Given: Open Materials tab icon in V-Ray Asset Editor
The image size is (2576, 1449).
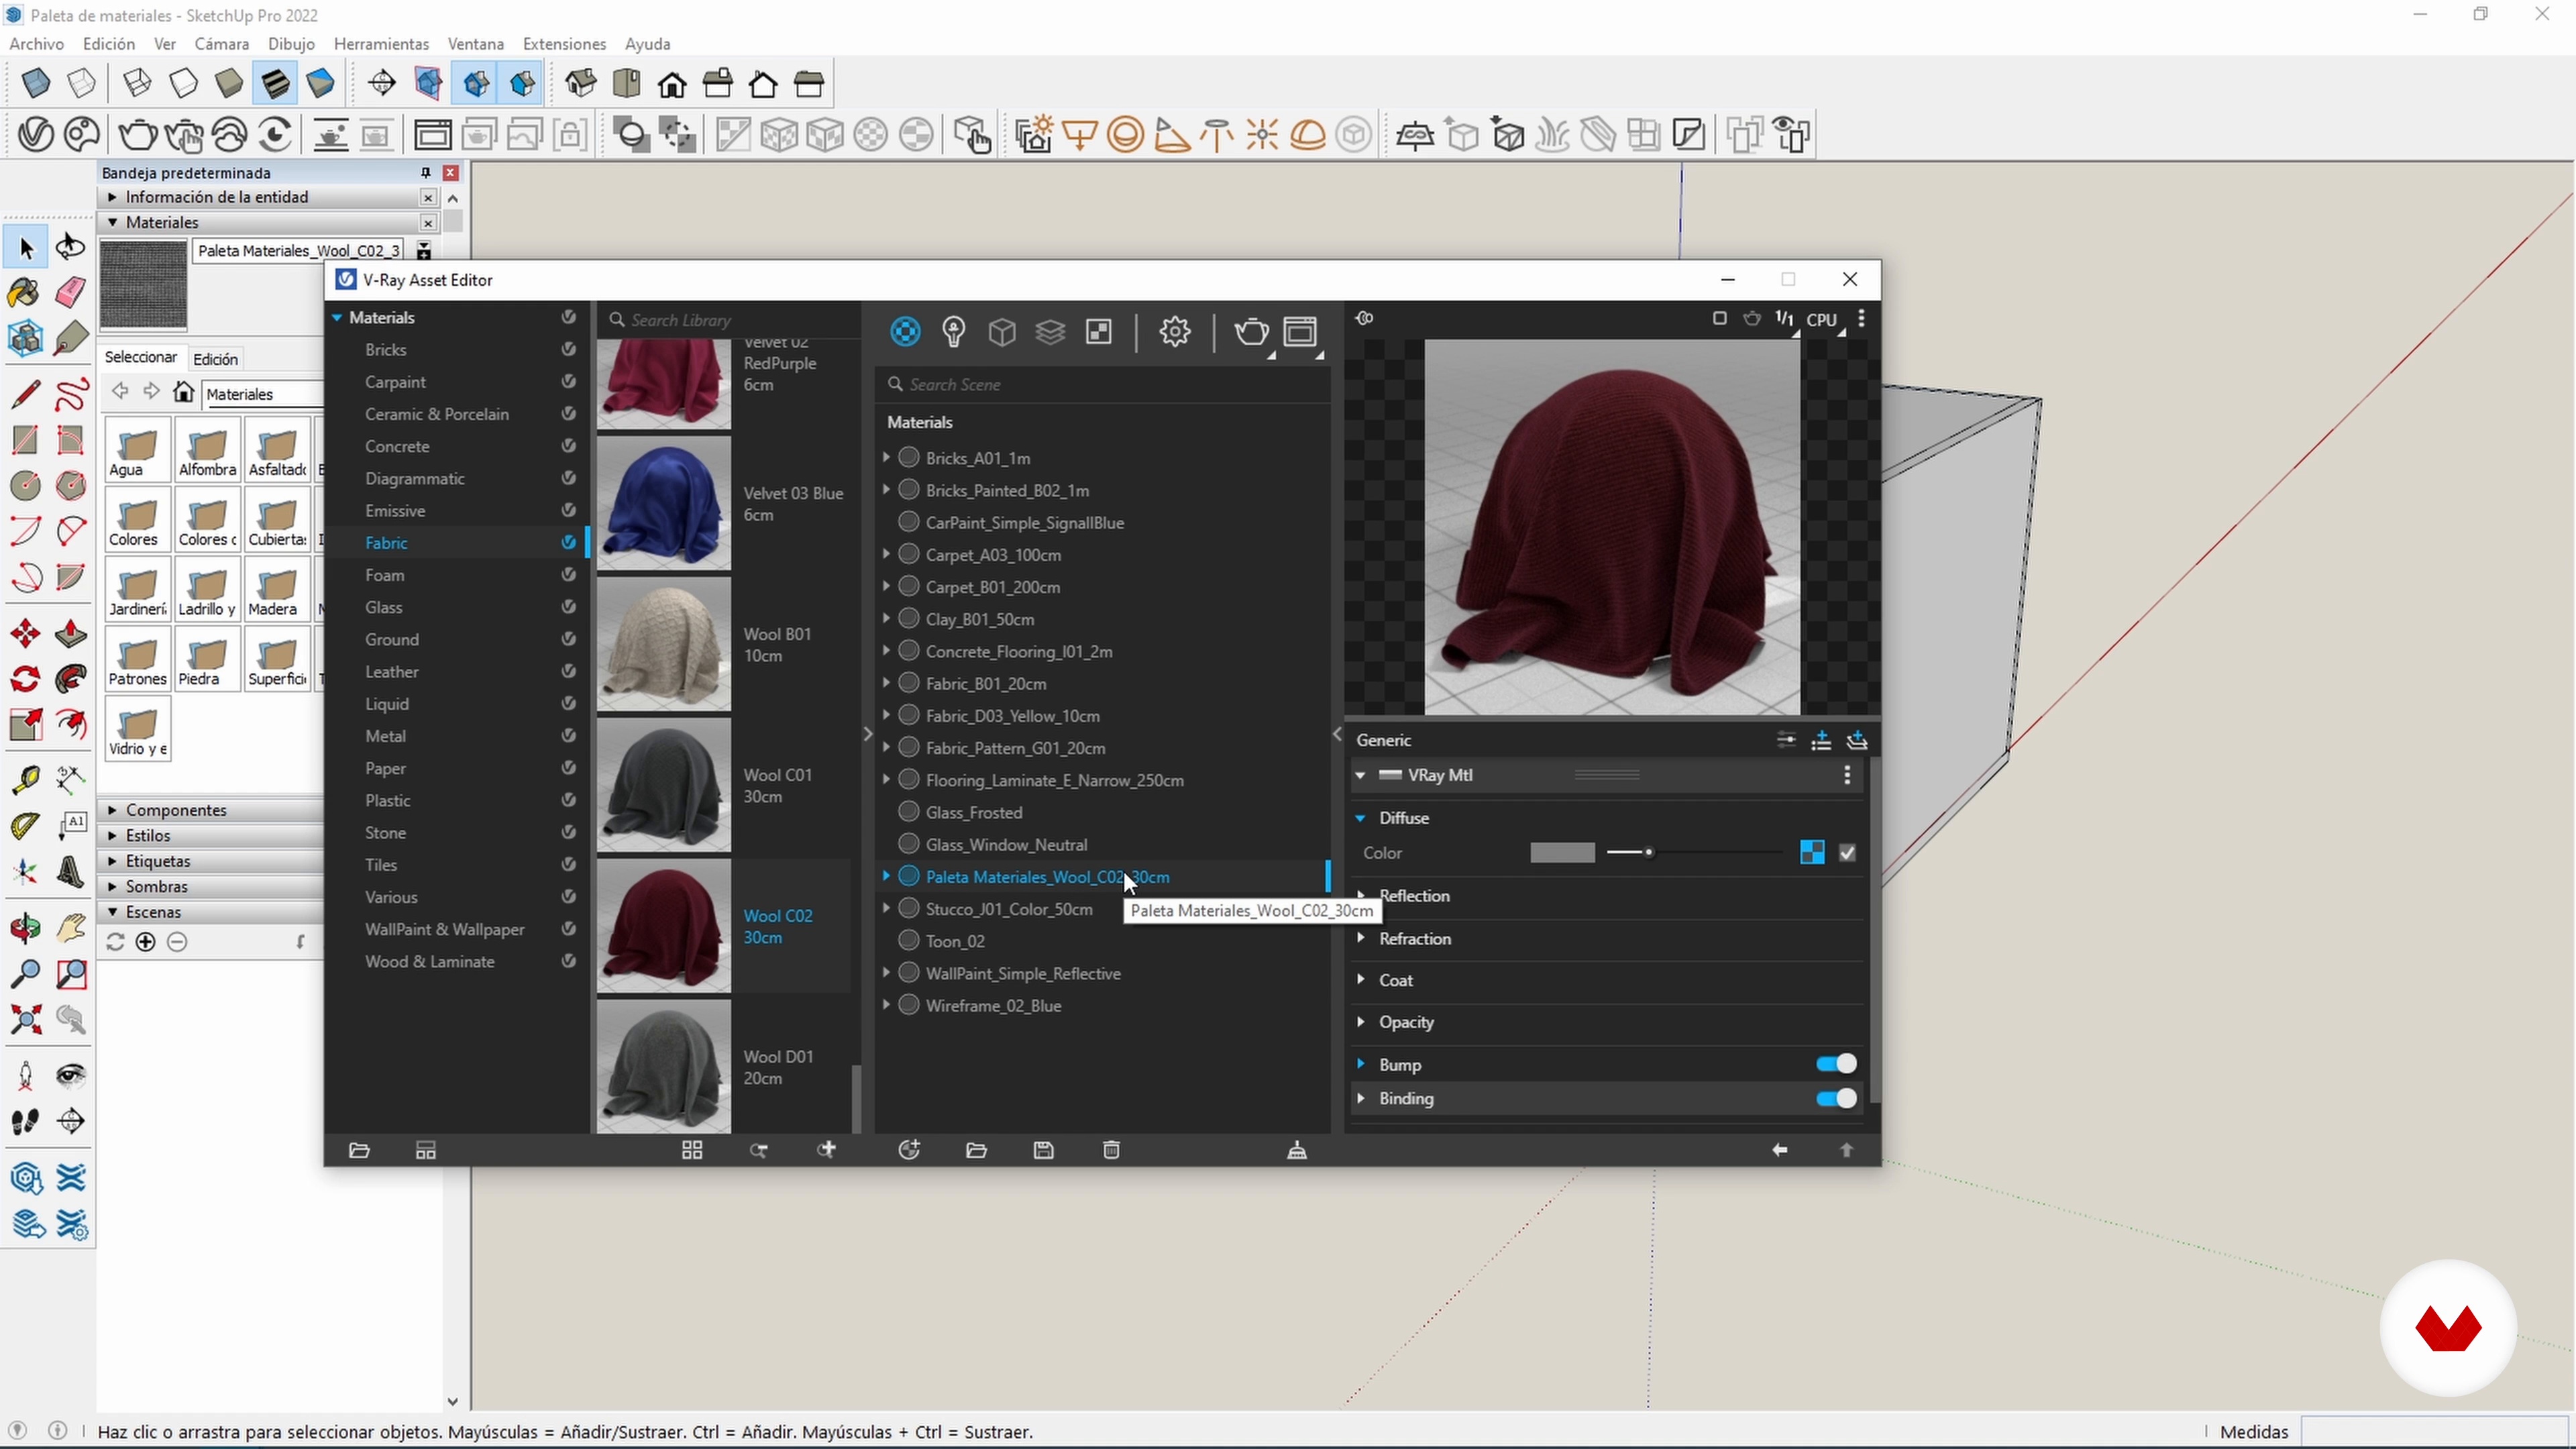Looking at the screenshot, I should click(x=905, y=332).
